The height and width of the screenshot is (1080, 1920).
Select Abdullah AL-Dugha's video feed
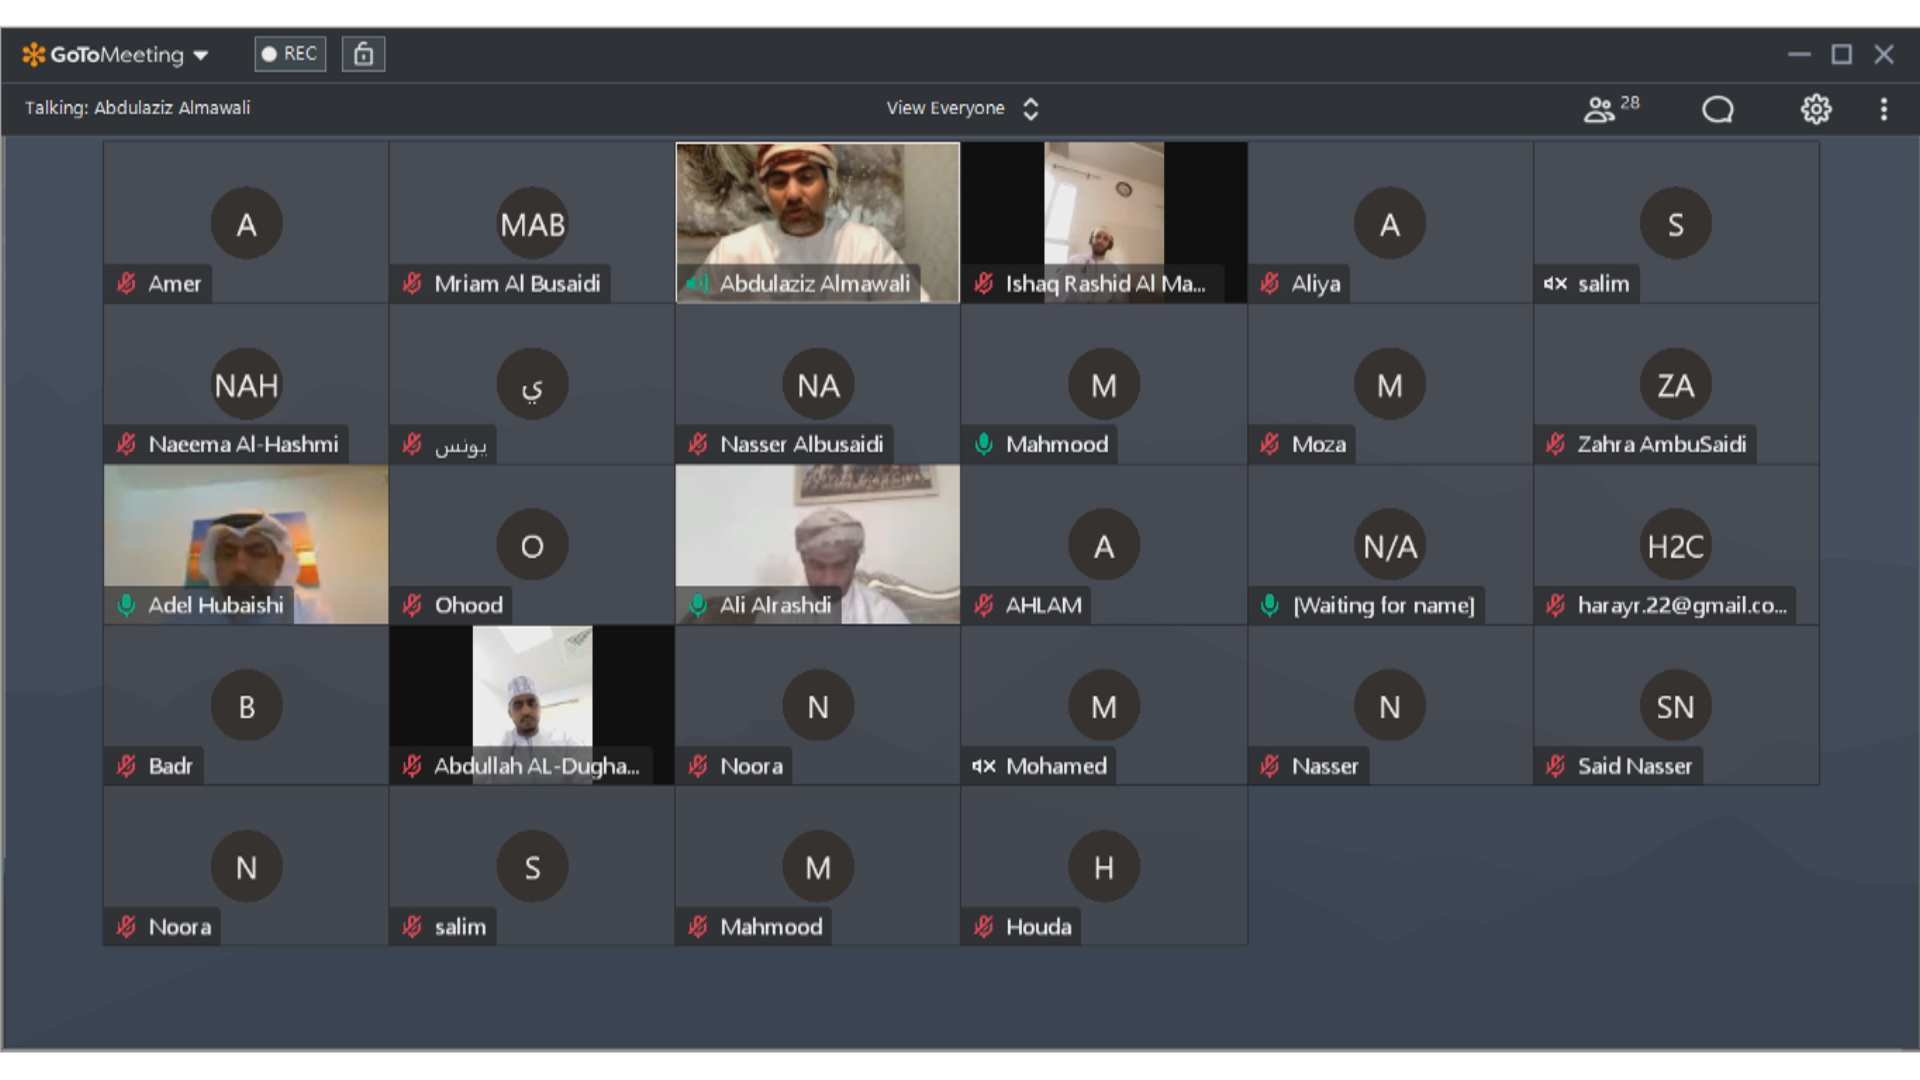point(532,690)
